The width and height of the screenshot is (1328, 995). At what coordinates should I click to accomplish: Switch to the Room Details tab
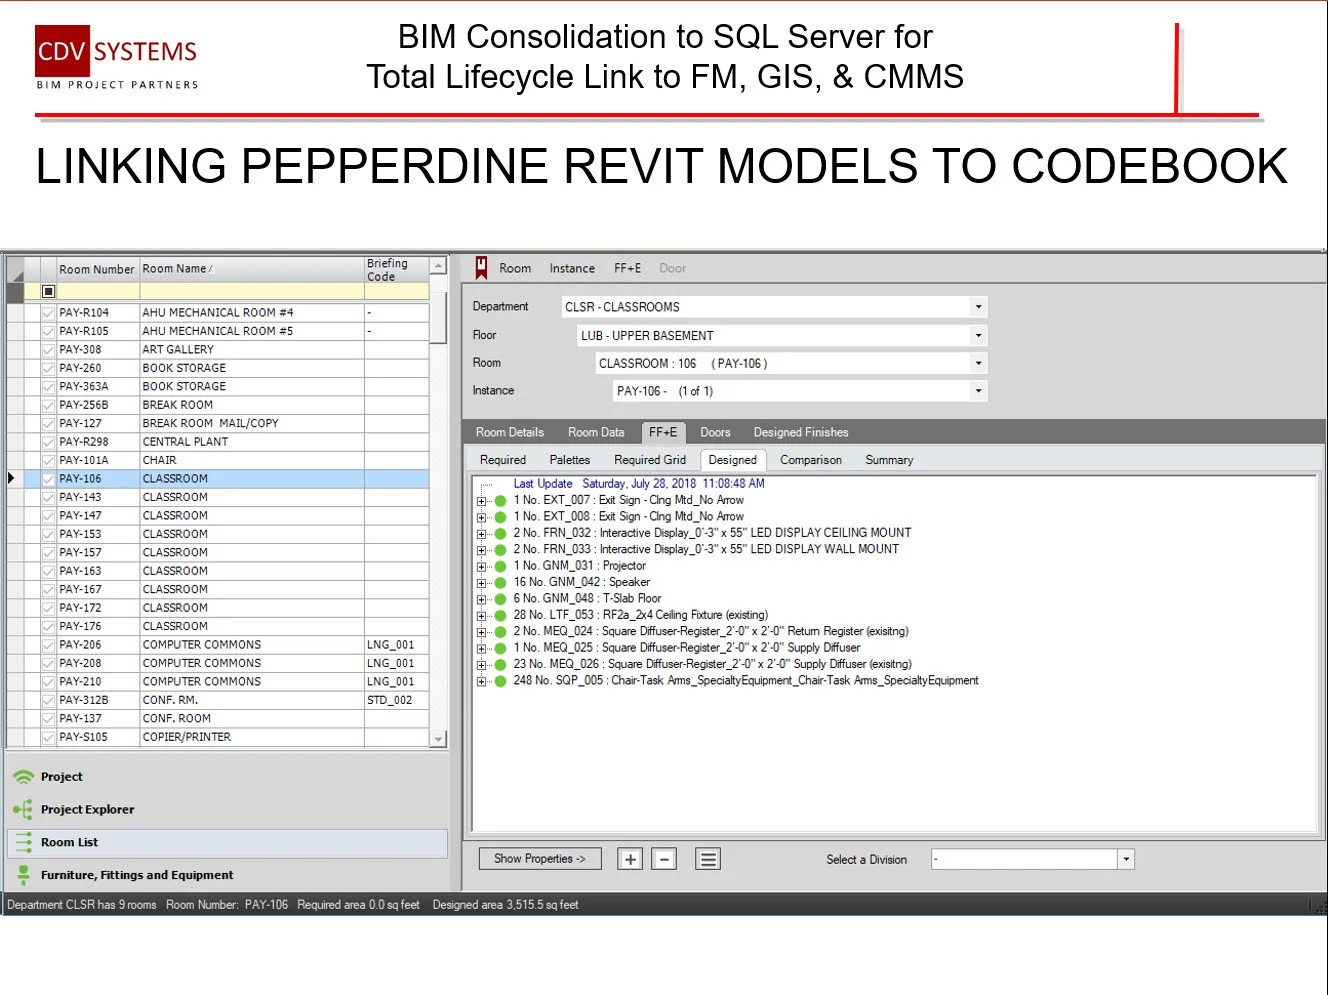[510, 432]
